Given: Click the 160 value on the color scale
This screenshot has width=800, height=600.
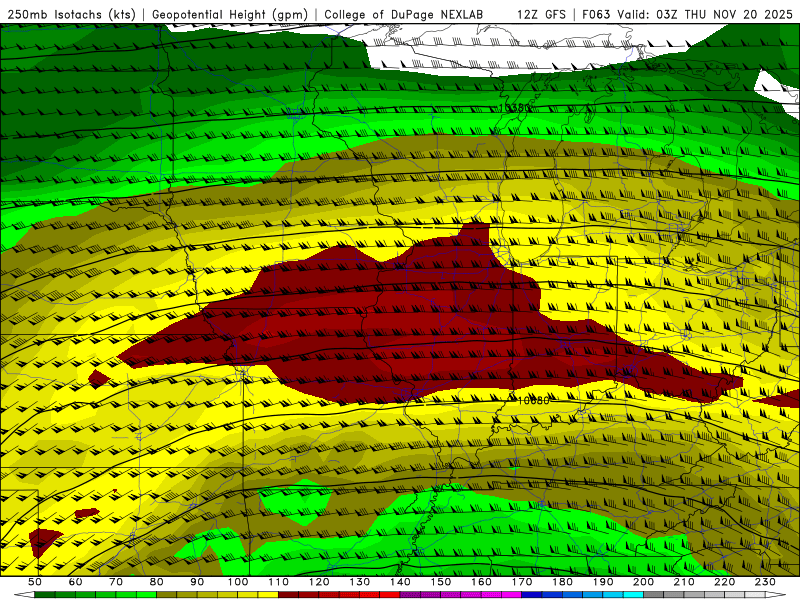Looking at the screenshot, I should coord(481,582).
